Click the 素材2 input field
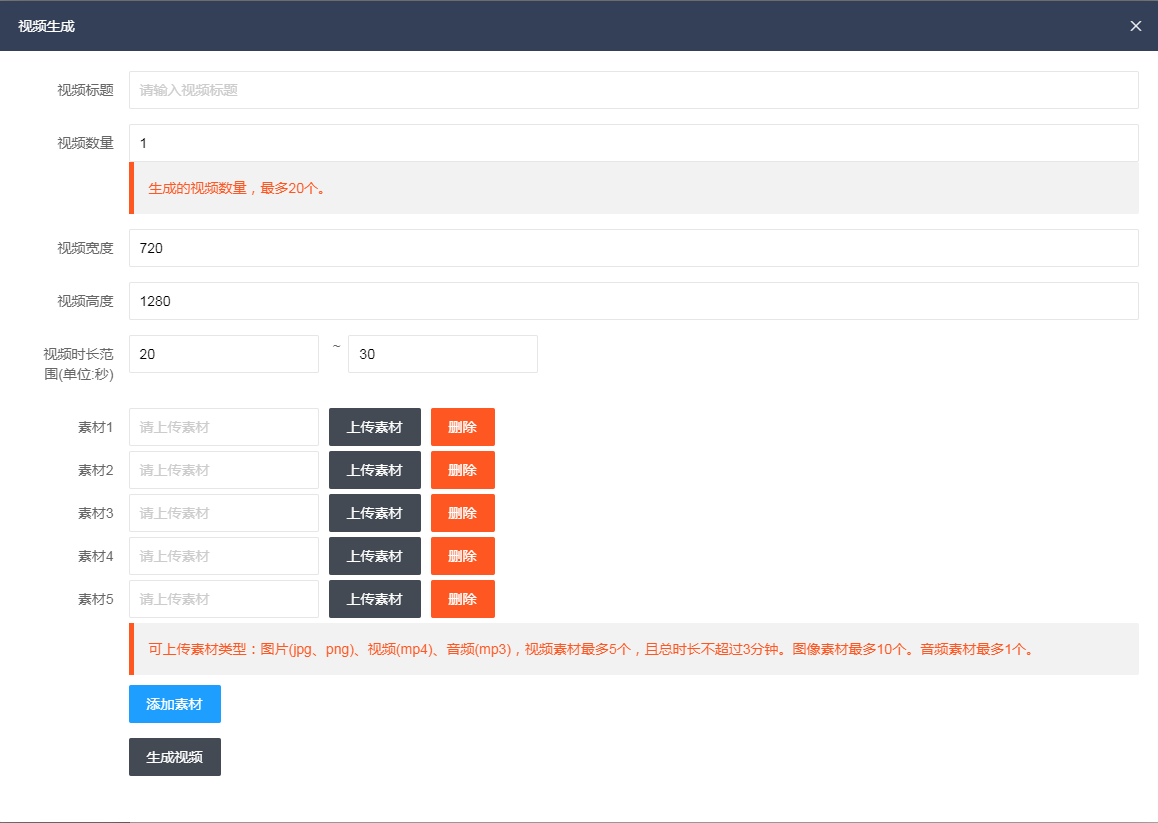This screenshot has height=823, width=1158. (224, 470)
